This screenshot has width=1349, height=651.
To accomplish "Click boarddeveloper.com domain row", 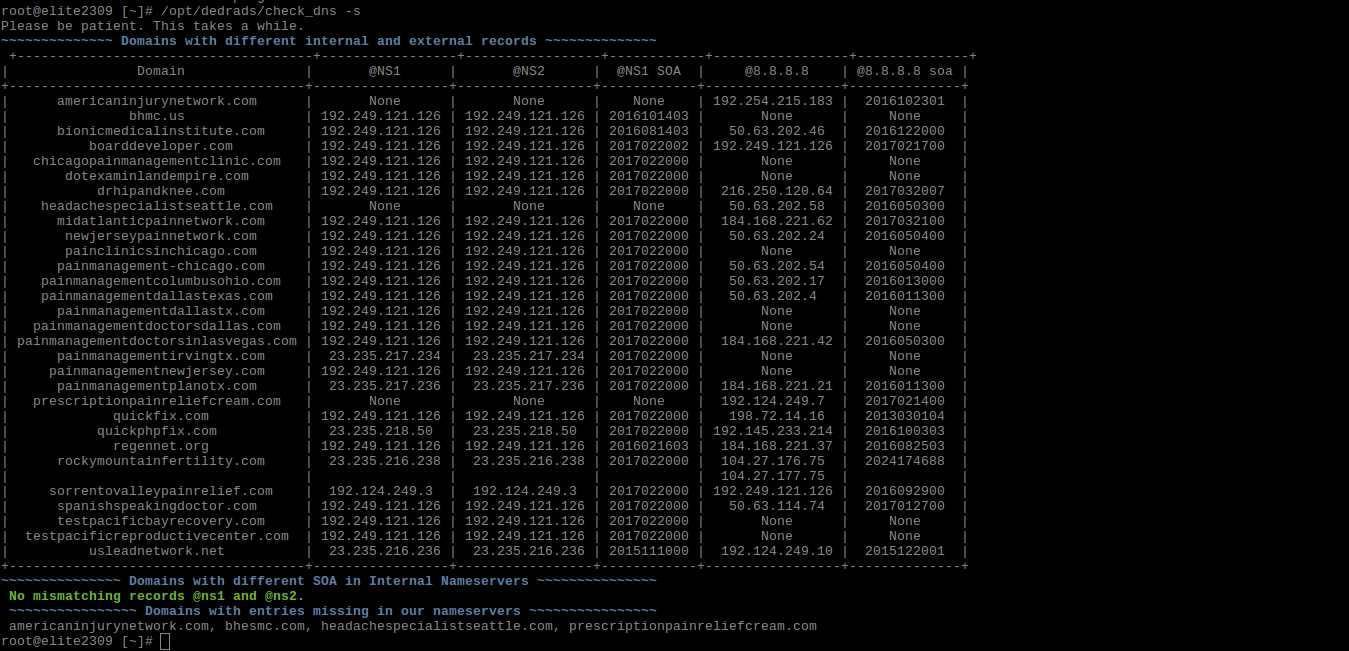I will pyautogui.click(x=160, y=146).
